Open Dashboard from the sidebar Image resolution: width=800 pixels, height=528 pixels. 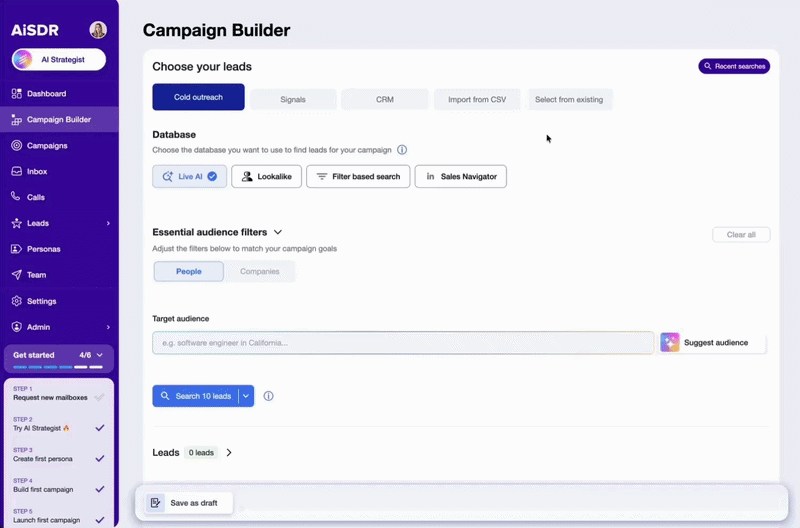point(46,94)
